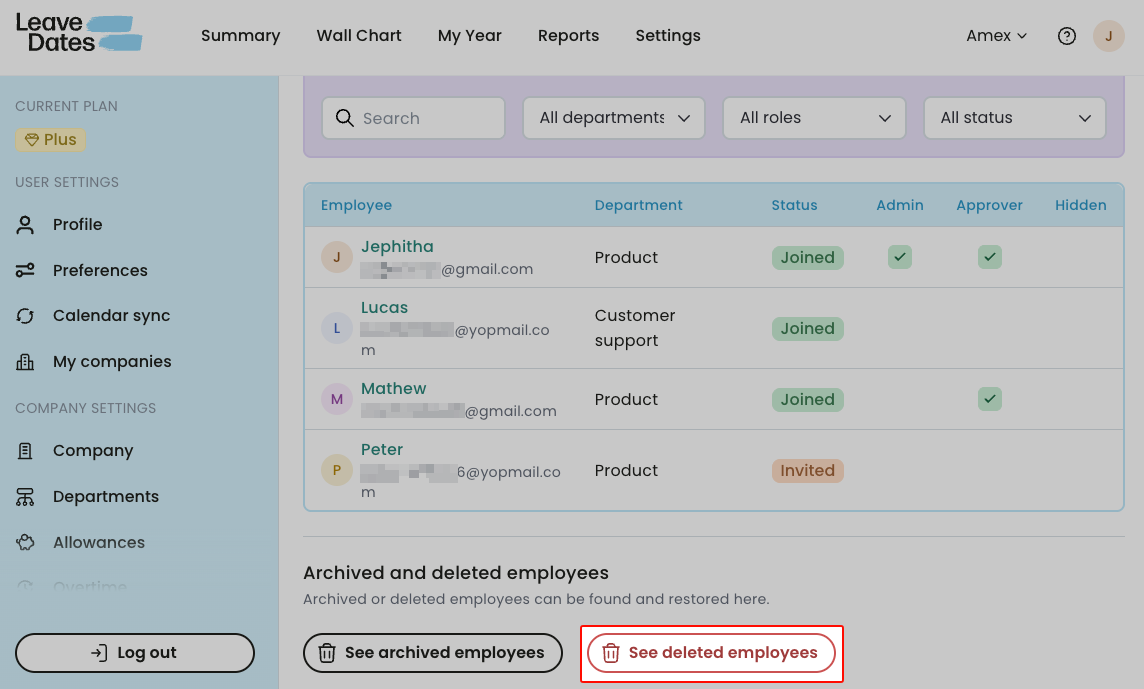The width and height of the screenshot is (1144, 689).
Task: Select Allowances in the sidebar
Action: [x=98, y=542]
